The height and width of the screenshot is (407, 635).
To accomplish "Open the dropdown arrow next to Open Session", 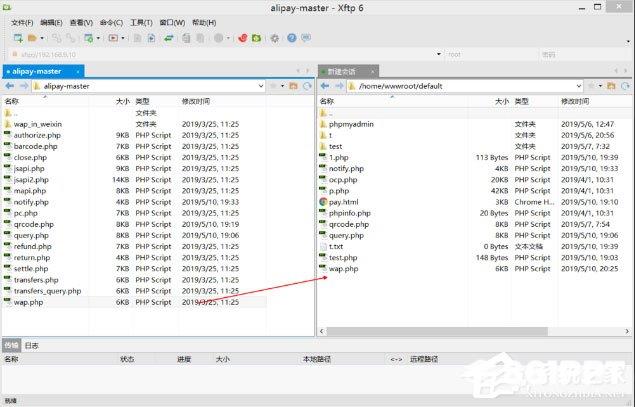I will [x=42, y=38].
